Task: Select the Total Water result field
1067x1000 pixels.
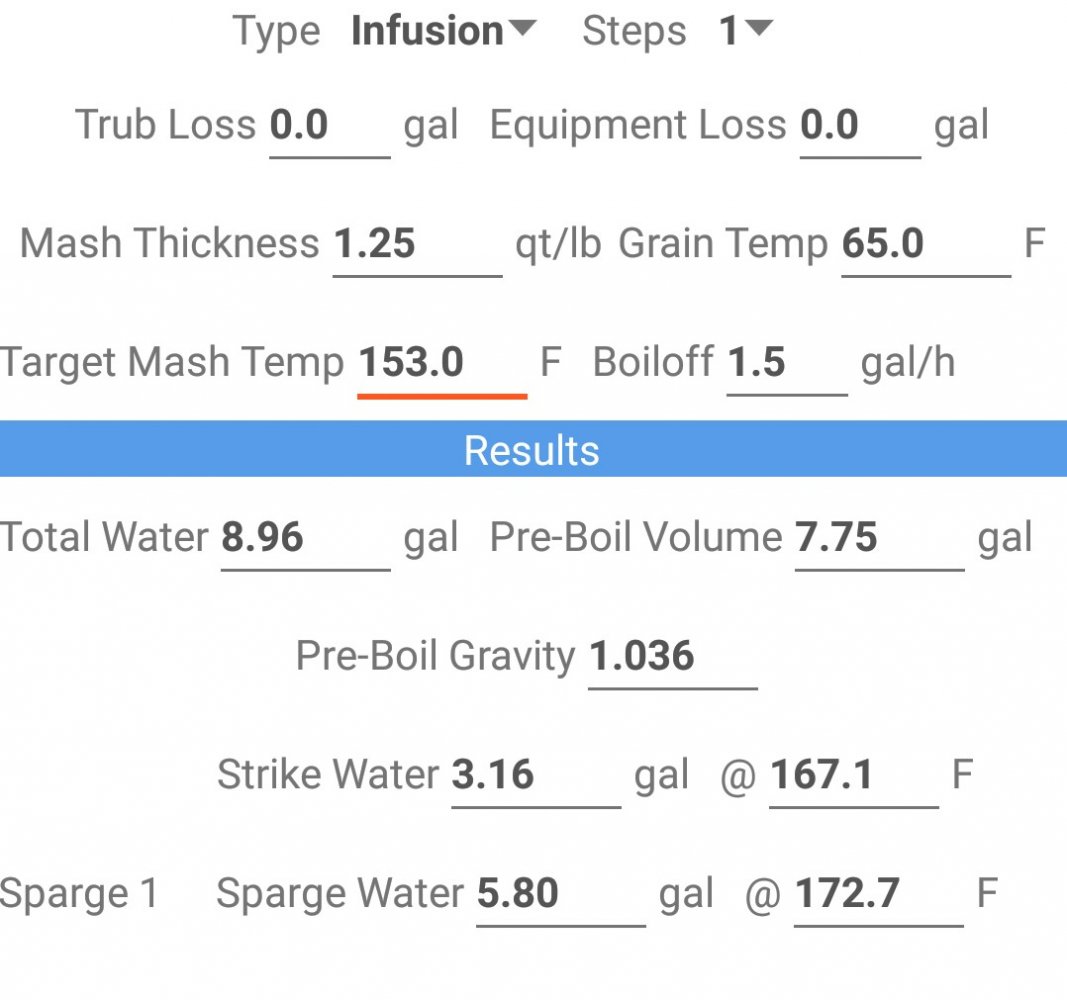Action: click(304, 539)
